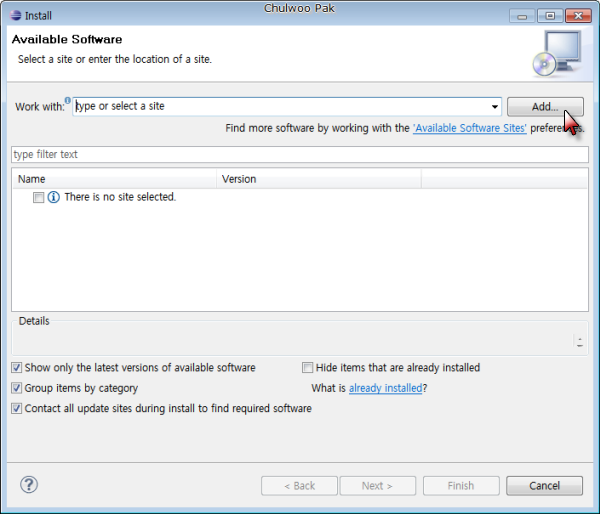This screenshot has height=514, width=600.
Task: Click the Add... button
Action: point(545,106)
